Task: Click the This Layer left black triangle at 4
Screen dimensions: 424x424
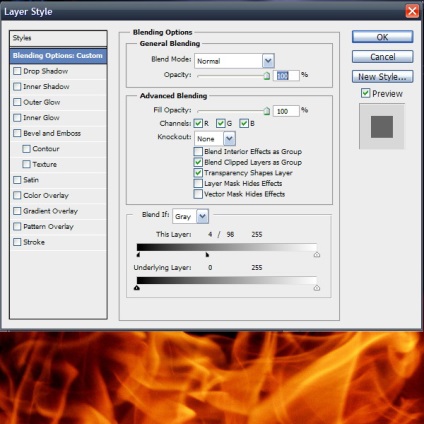Action: (138, 255)
